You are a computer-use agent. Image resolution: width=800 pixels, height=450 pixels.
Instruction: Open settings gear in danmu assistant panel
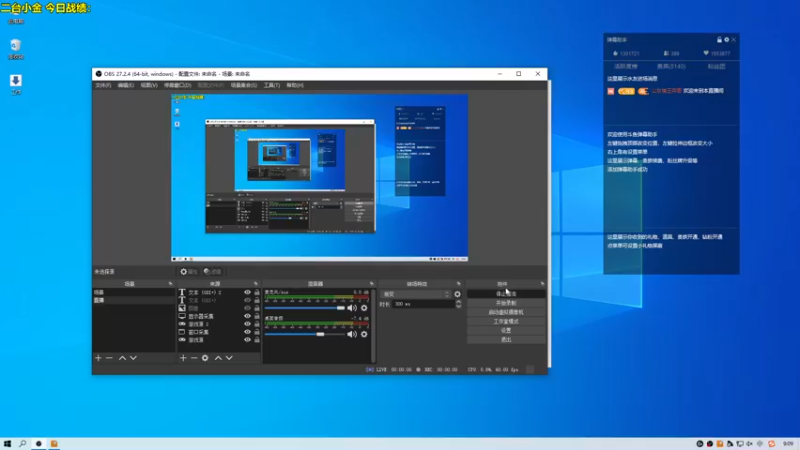[x=727, y=40]
